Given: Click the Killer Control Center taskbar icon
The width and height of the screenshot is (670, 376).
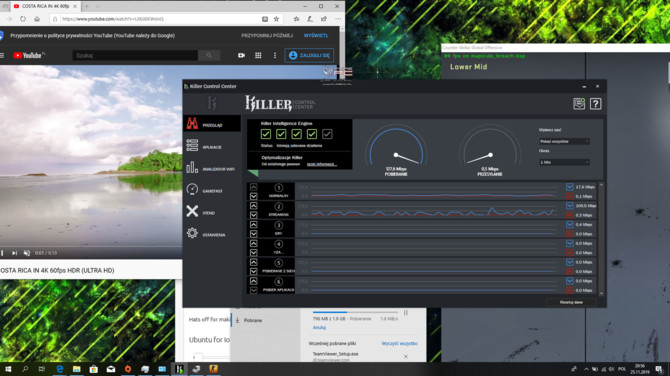Looking at the screenshot, I should 179,369.
